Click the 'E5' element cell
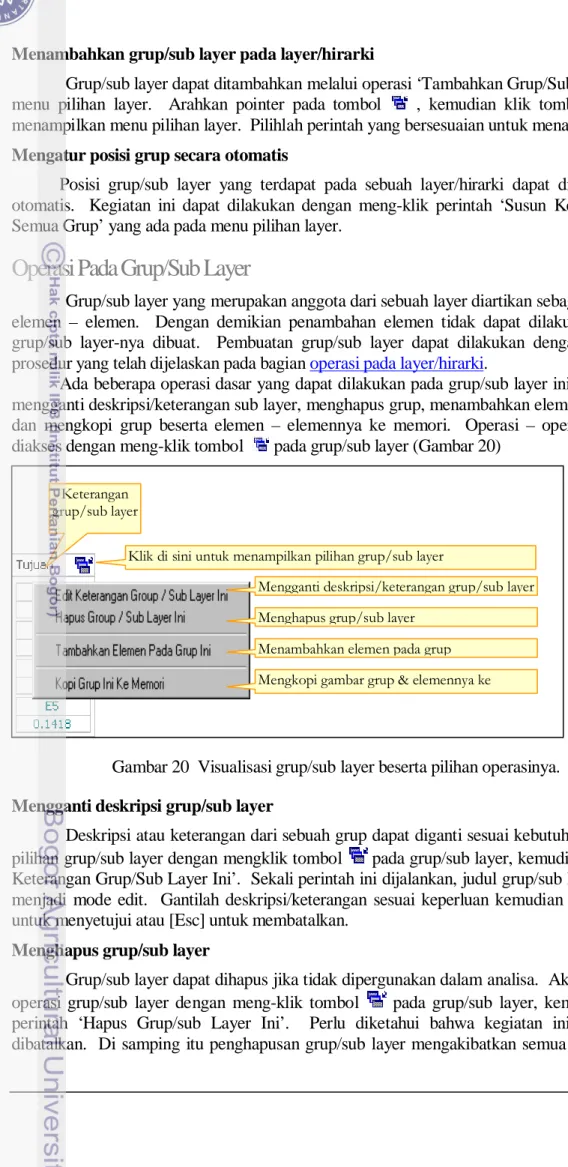 (x=54, y=707)
